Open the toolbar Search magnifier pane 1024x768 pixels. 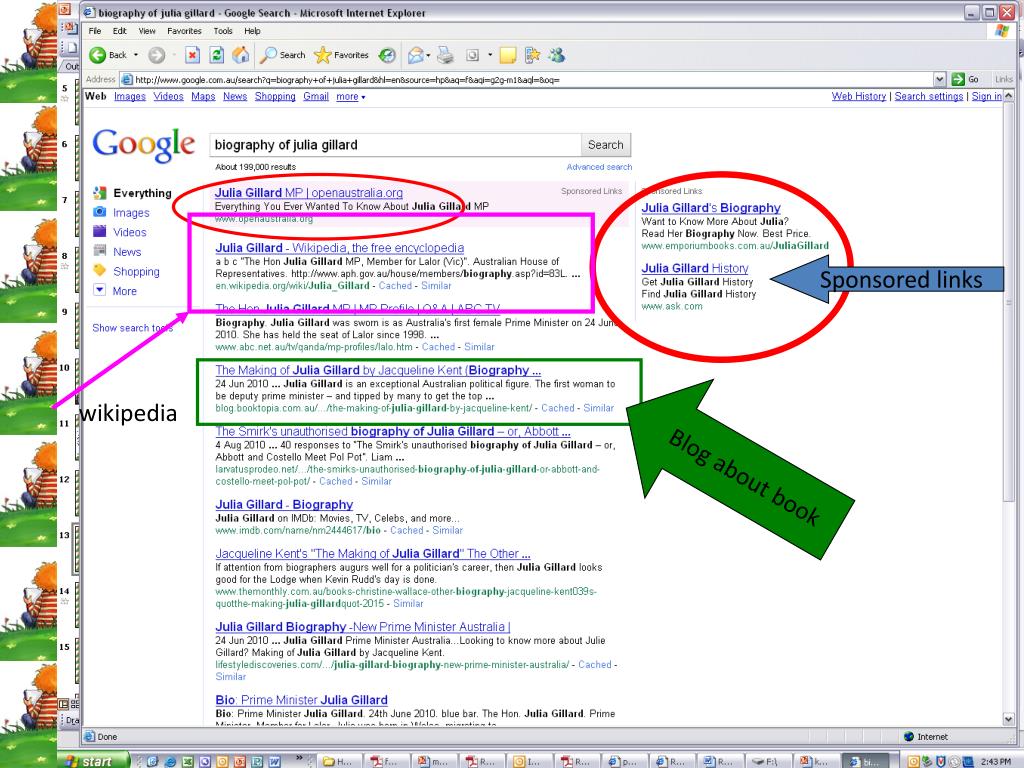(283, 55)
